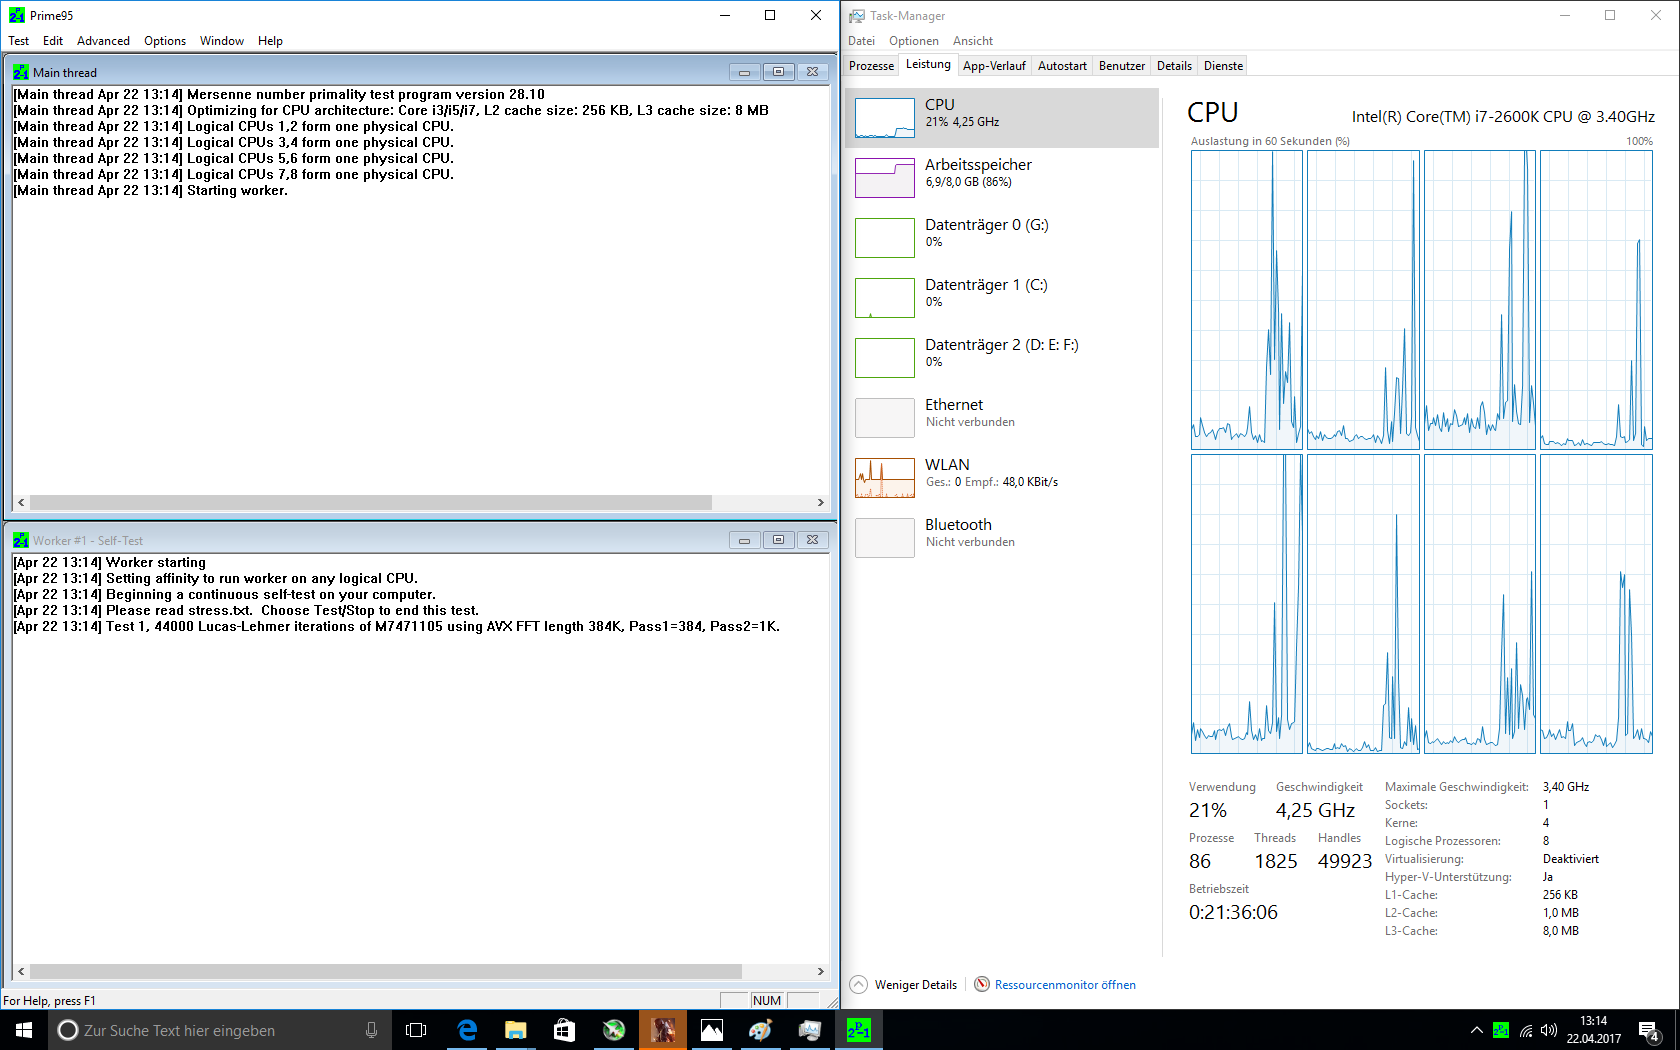Open the Window menu in Prime95
Viewport: 1680px width, 1050px height.
(x=222, y=41)
